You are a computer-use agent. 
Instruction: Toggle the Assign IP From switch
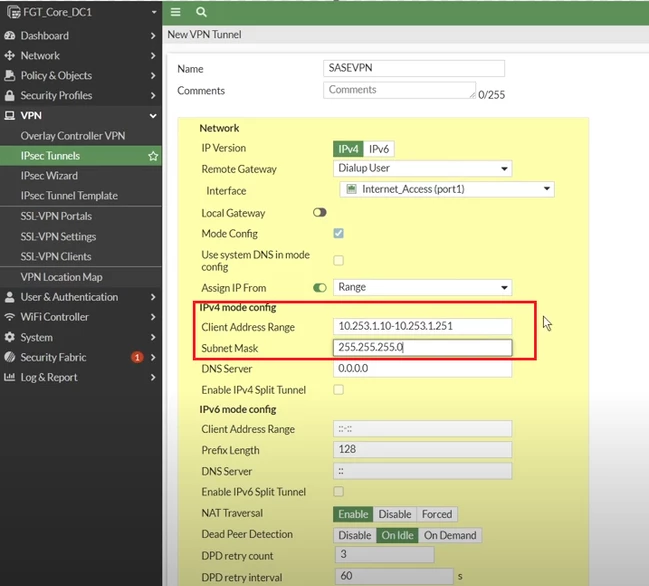pyautogui.click(x=320, y=288)
